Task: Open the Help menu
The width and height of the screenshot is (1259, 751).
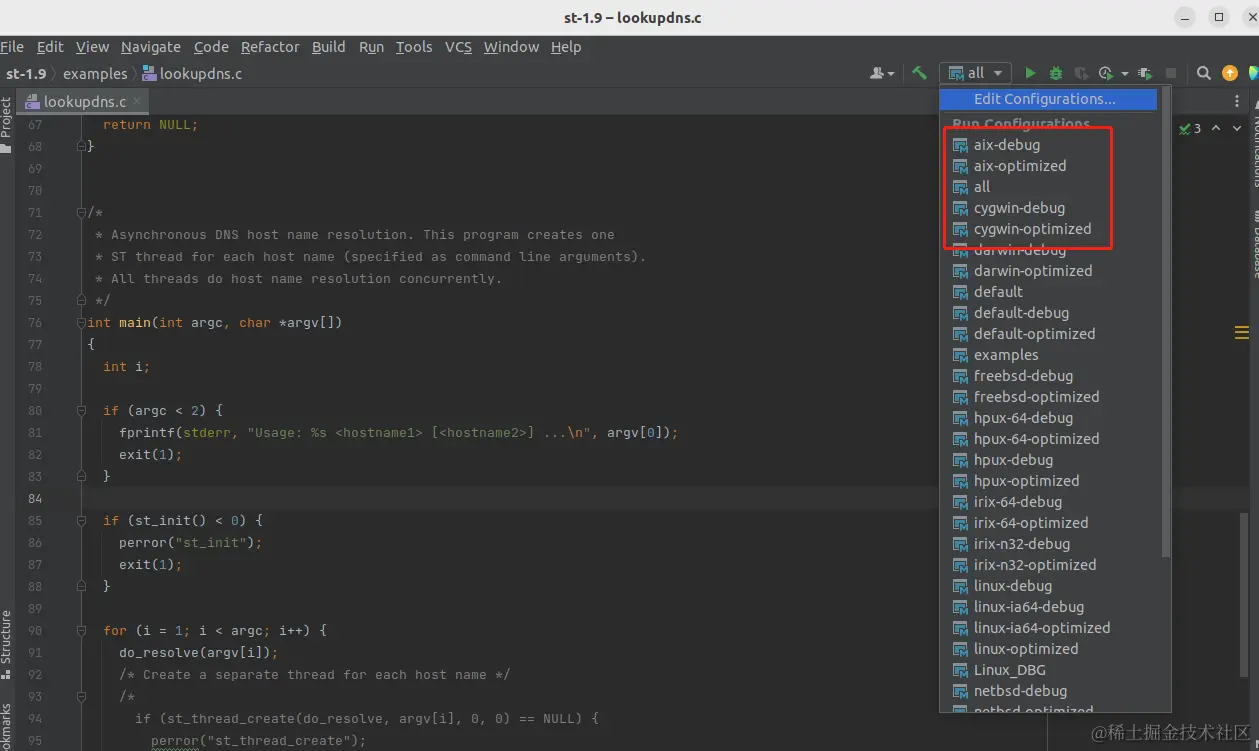Action: click(566, 47)
